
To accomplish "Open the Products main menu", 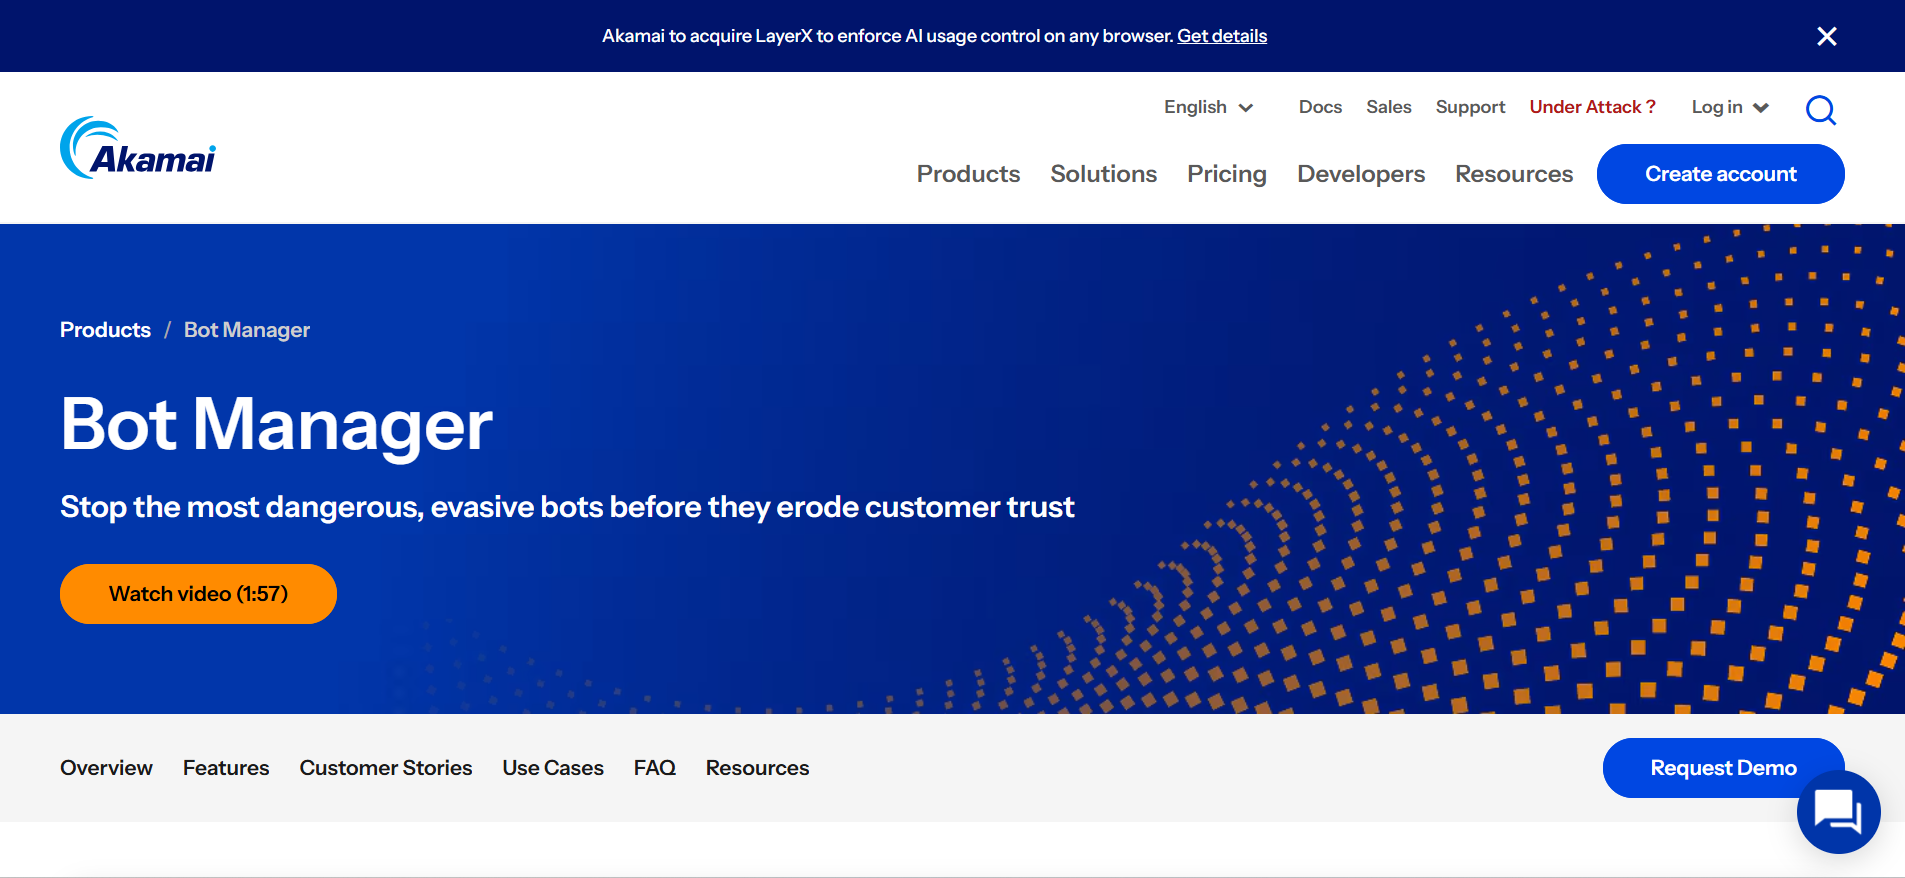I will click(968, 174).
